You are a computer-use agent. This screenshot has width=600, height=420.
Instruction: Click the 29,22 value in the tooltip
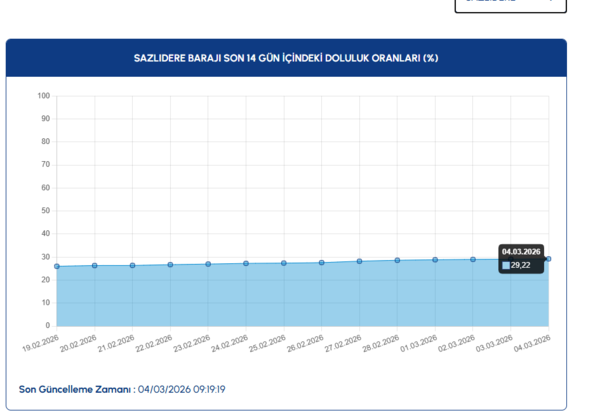click(x=521, y=265)
